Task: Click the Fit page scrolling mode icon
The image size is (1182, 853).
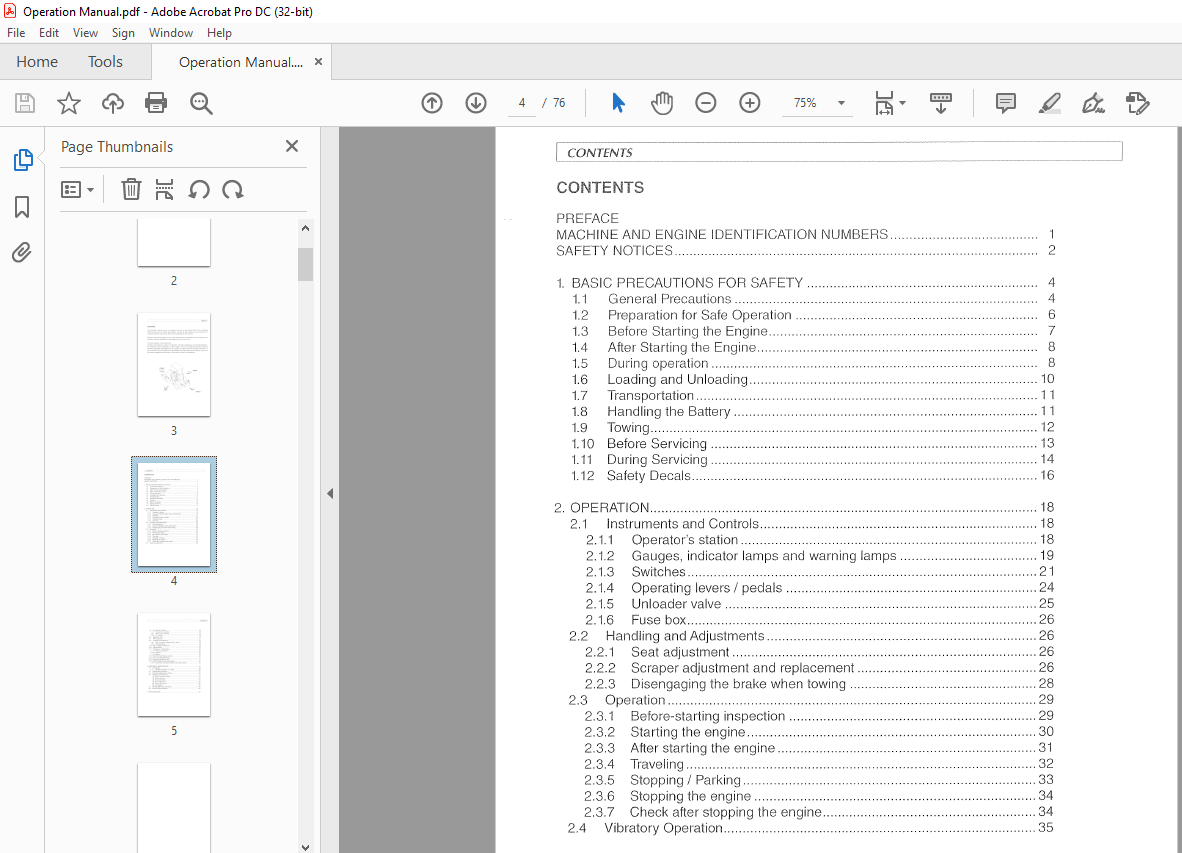Action: [x=883, y=103]
